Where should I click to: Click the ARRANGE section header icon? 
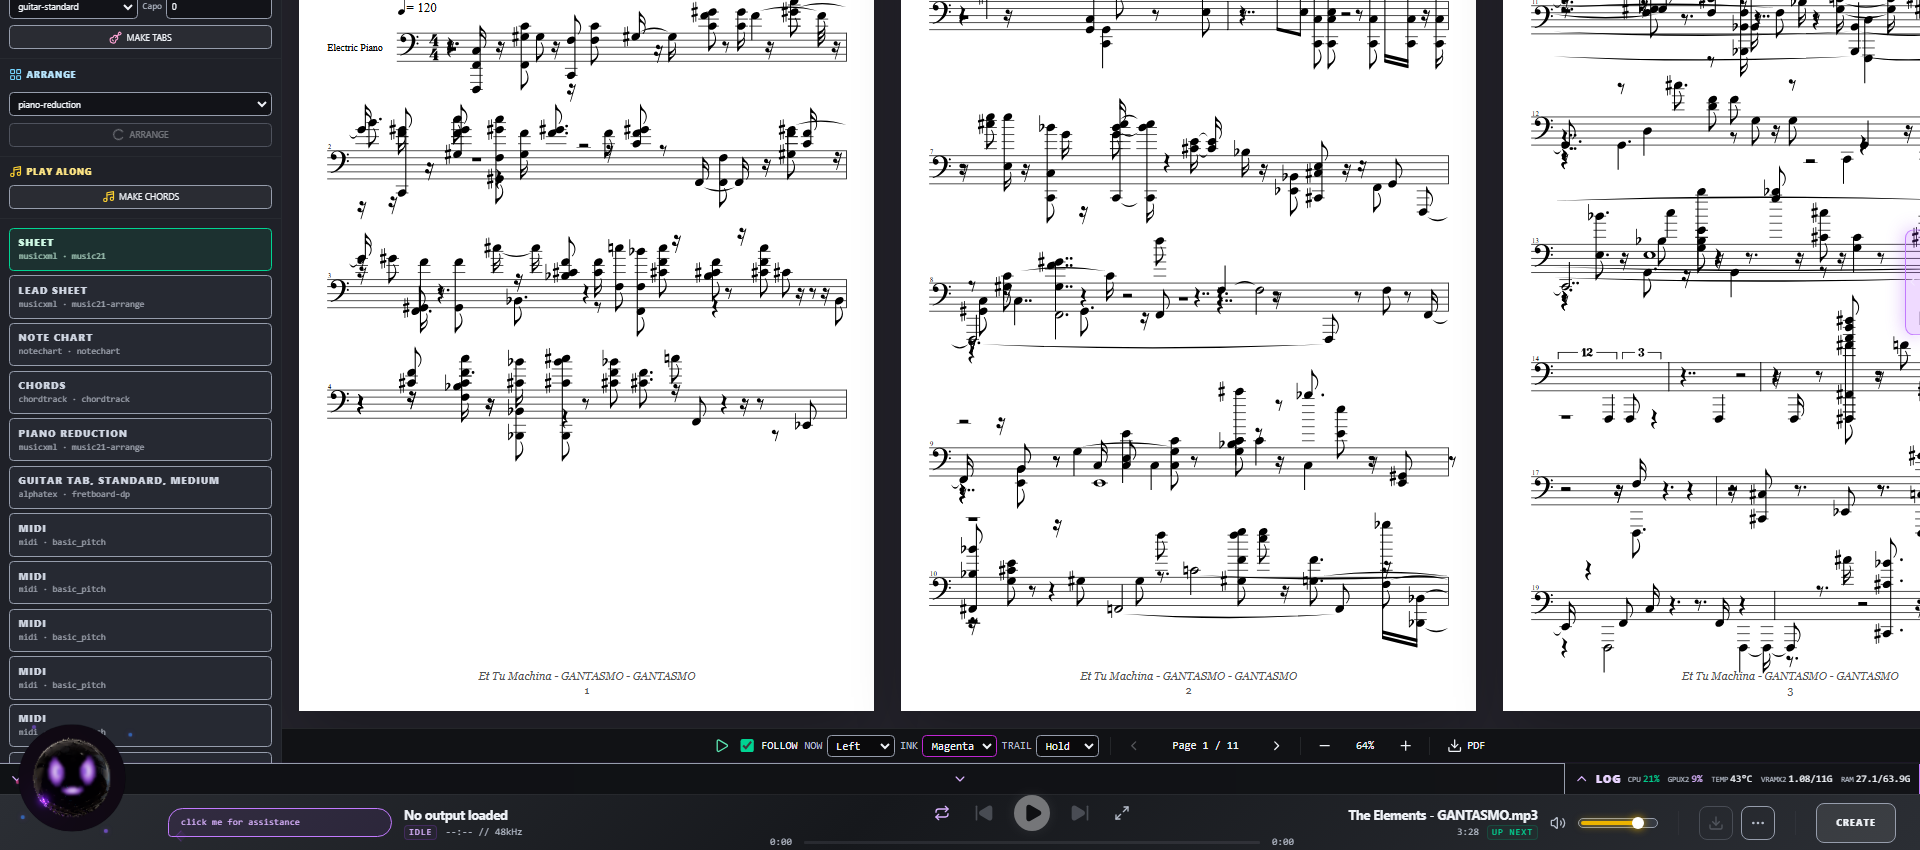tap(15, 75)
